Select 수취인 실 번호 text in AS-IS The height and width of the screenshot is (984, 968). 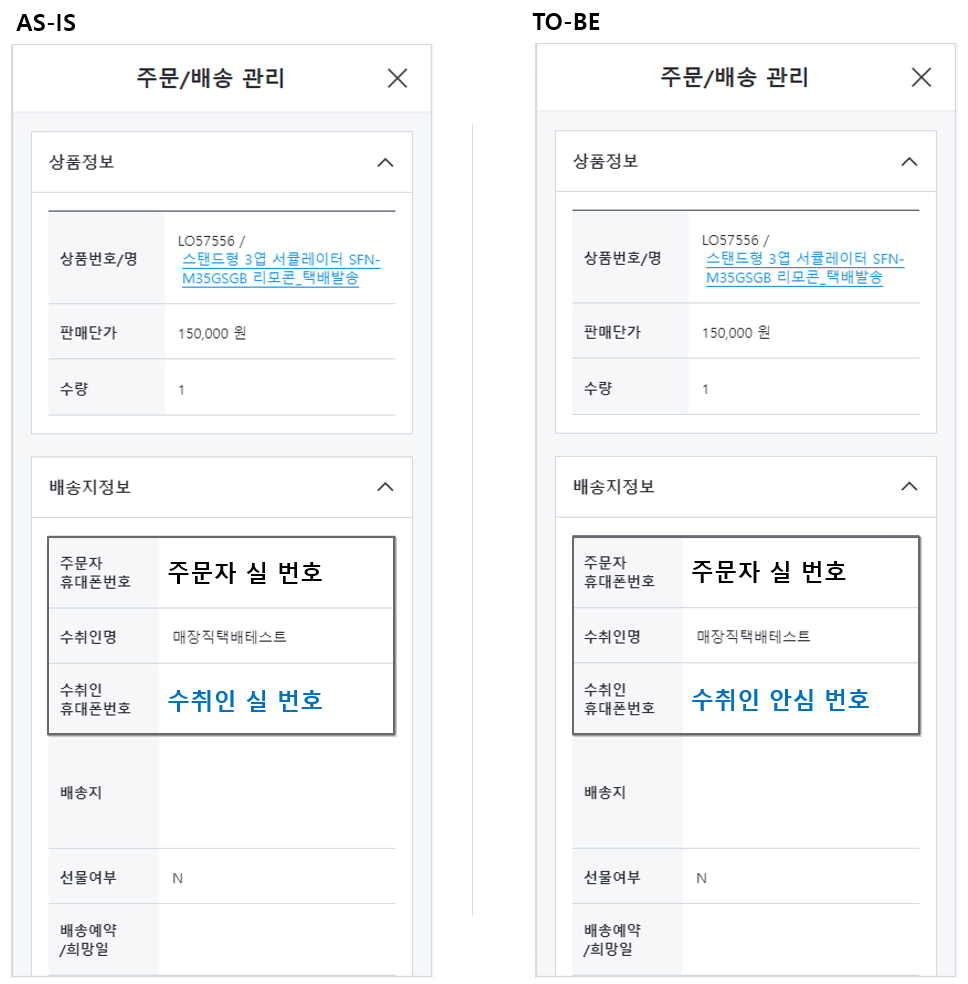[245, 700]
